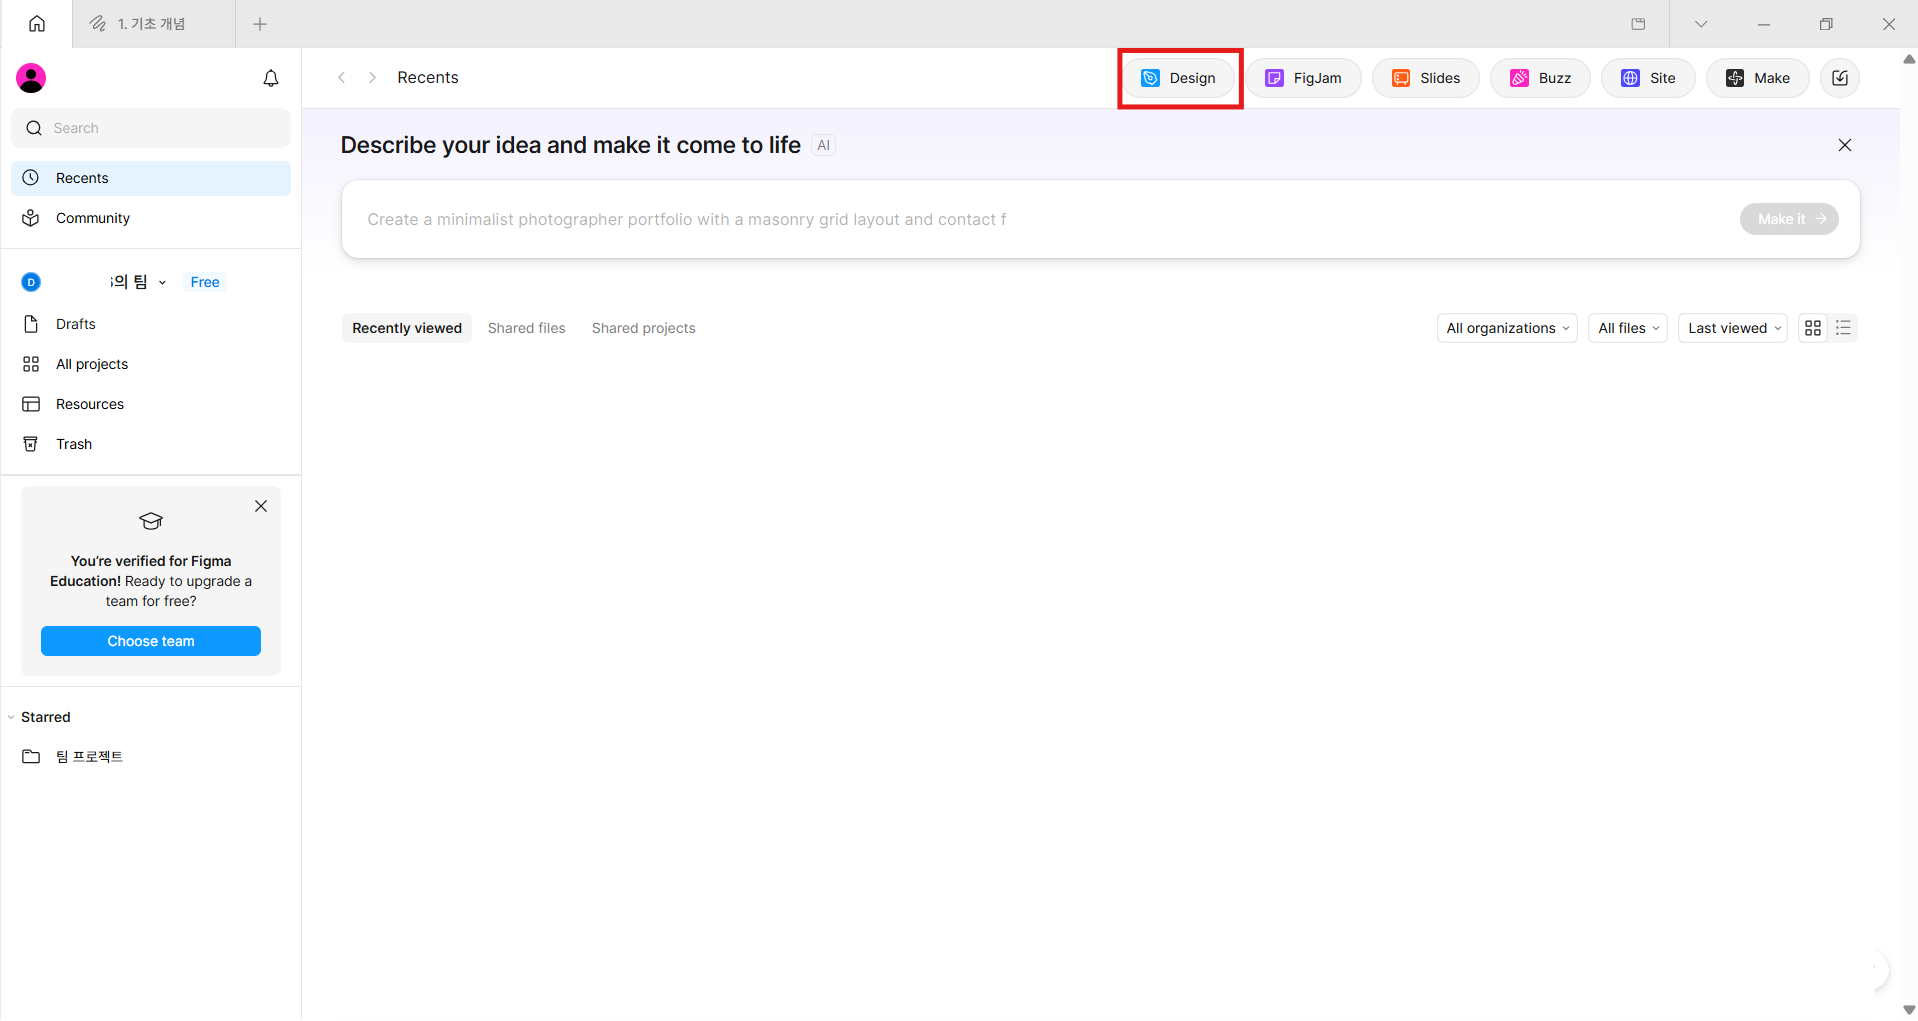Open Community in the sidebar
Viewport: 1918px width, 1021px height.
pyautogui.click(x=151, y=218)
